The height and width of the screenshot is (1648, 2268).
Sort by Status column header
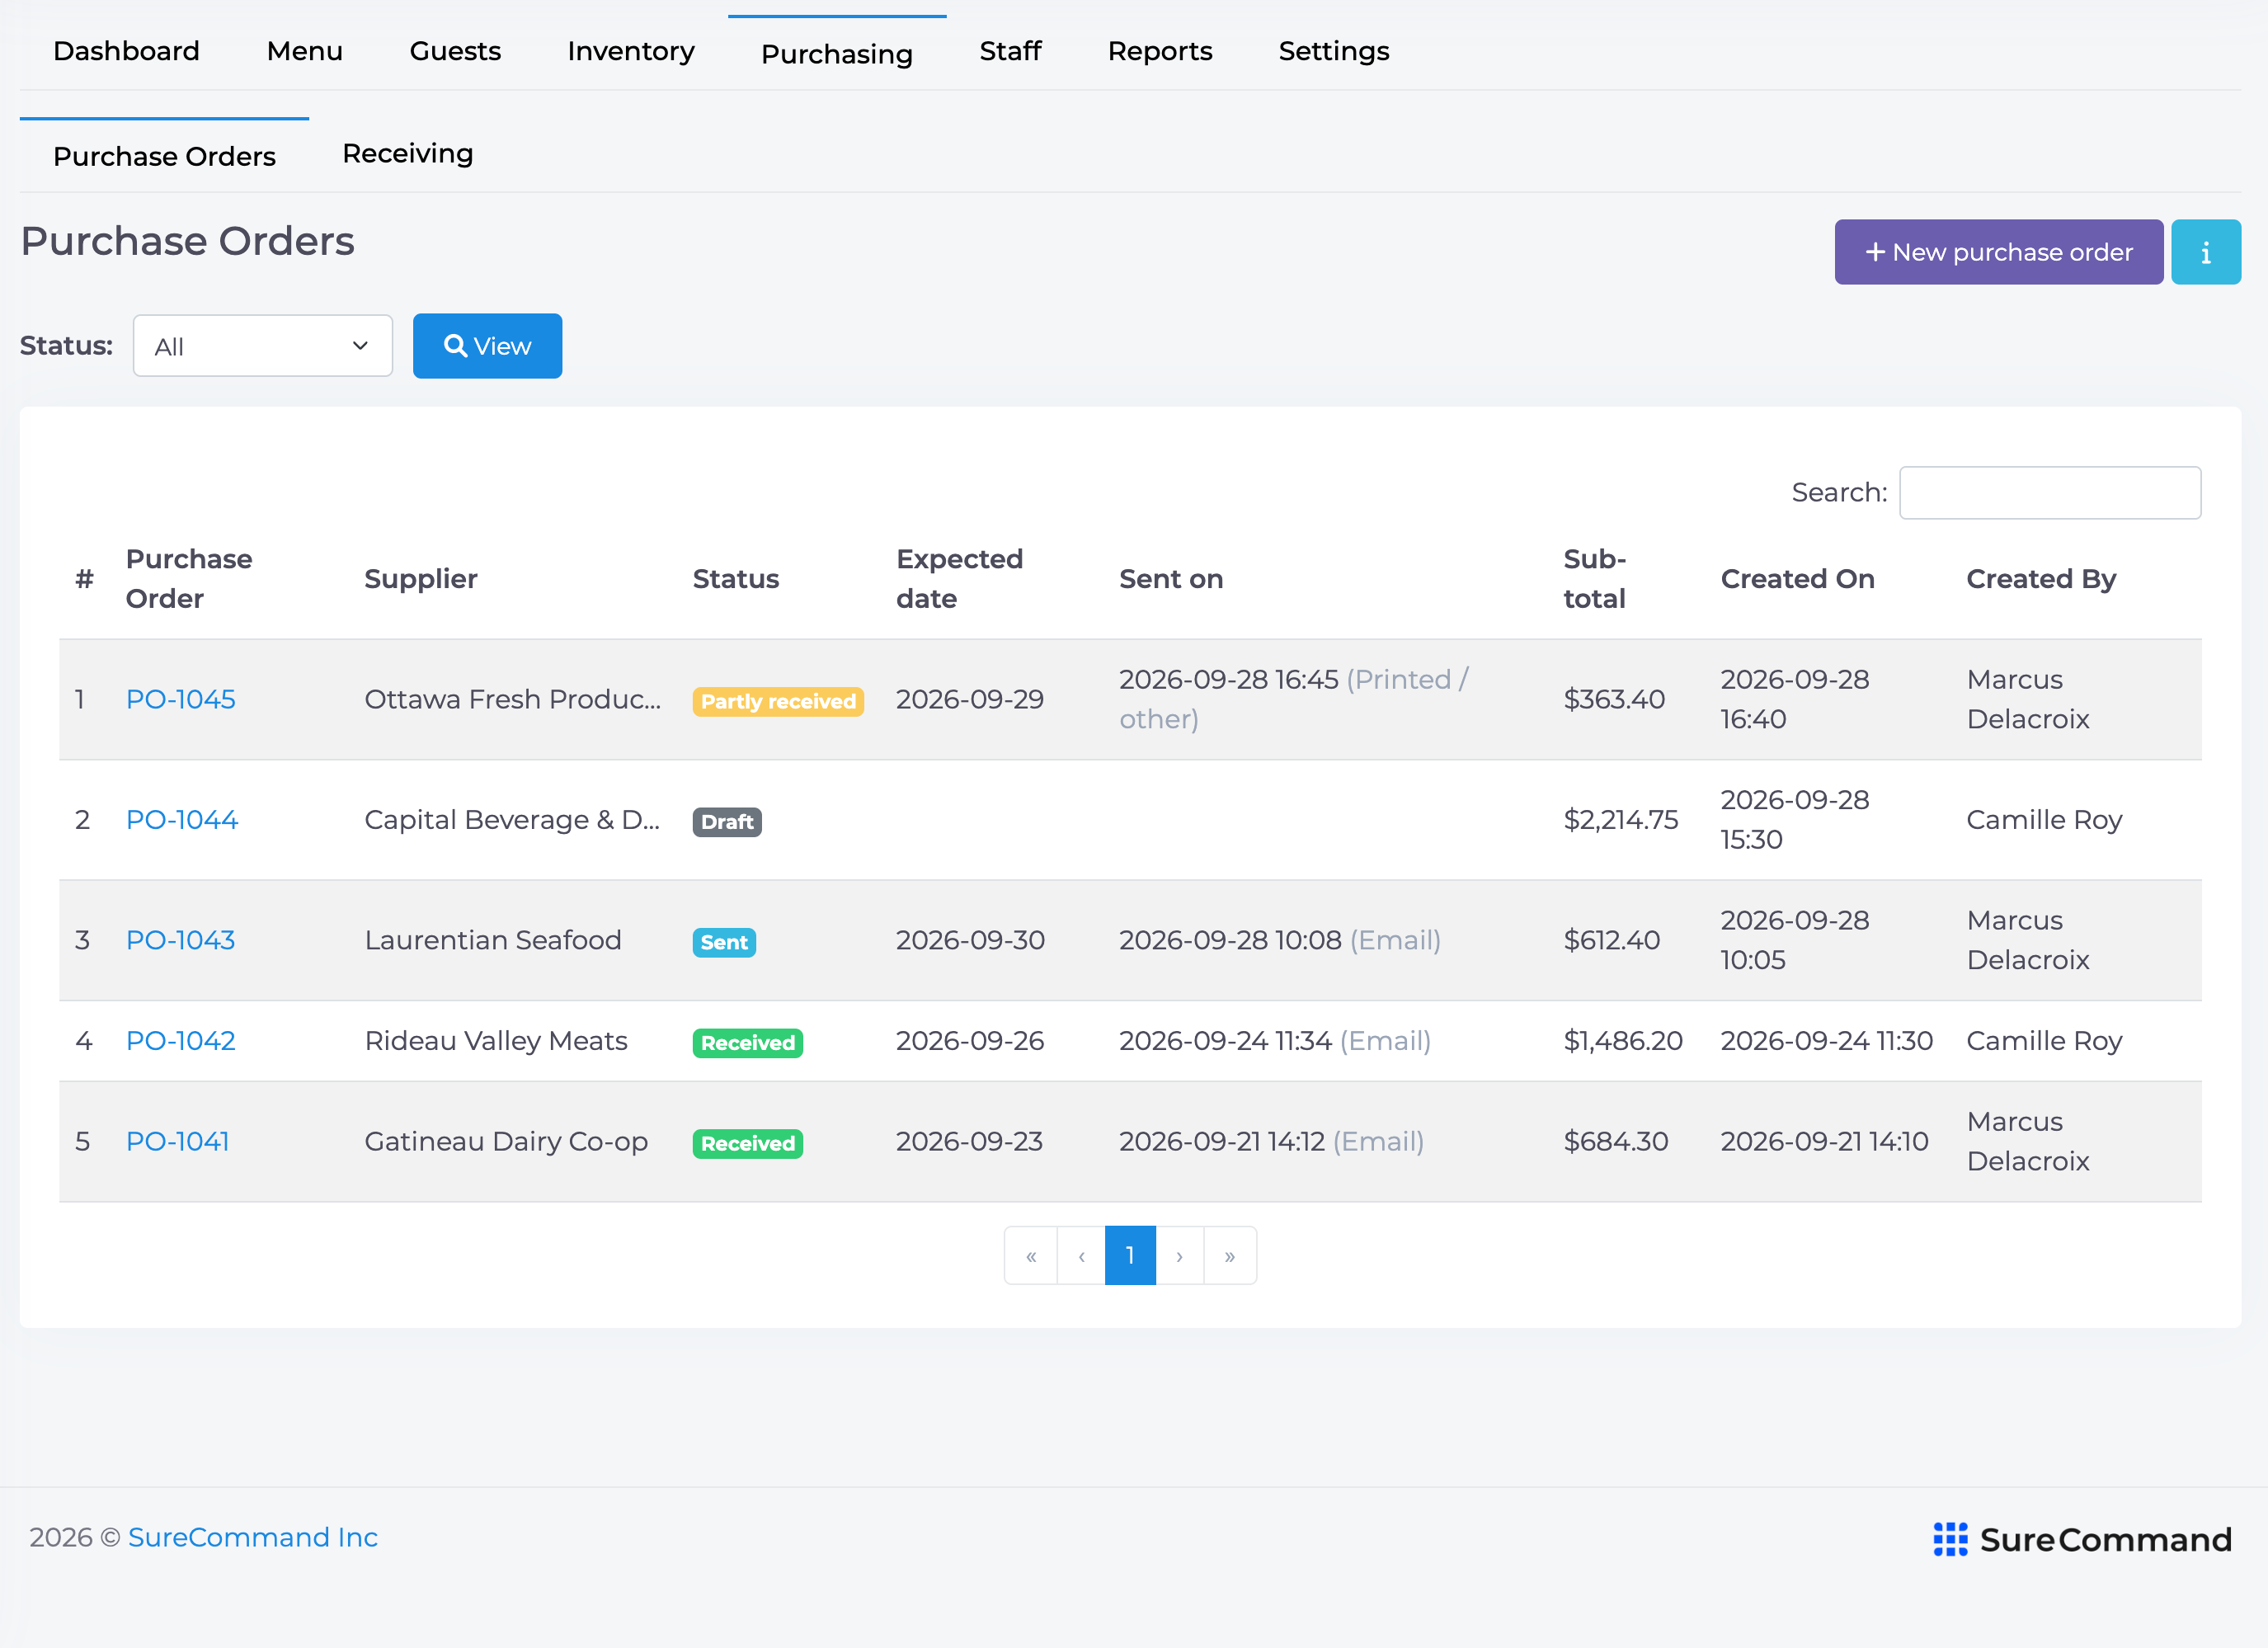(x=736, y=578)
